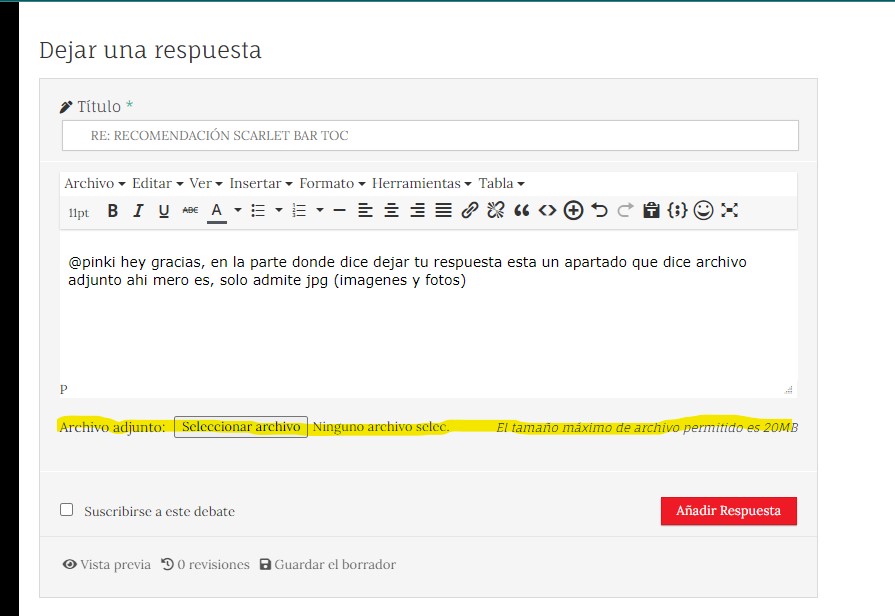The image size is (895, 616).
Task: Apply strikethrough (ABC) formatting
Action: pos(190,211)
